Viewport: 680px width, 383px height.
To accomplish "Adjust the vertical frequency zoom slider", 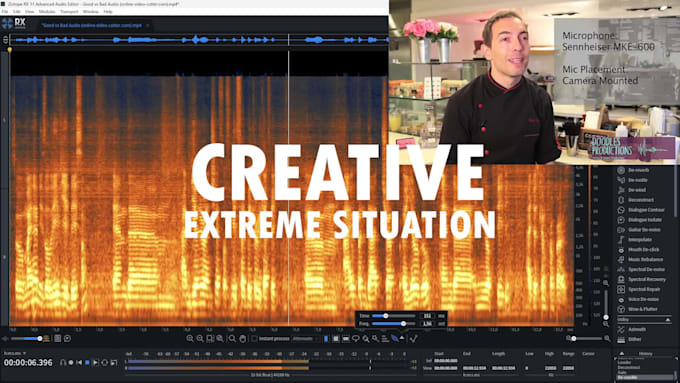I will click(x=606, y=304).
